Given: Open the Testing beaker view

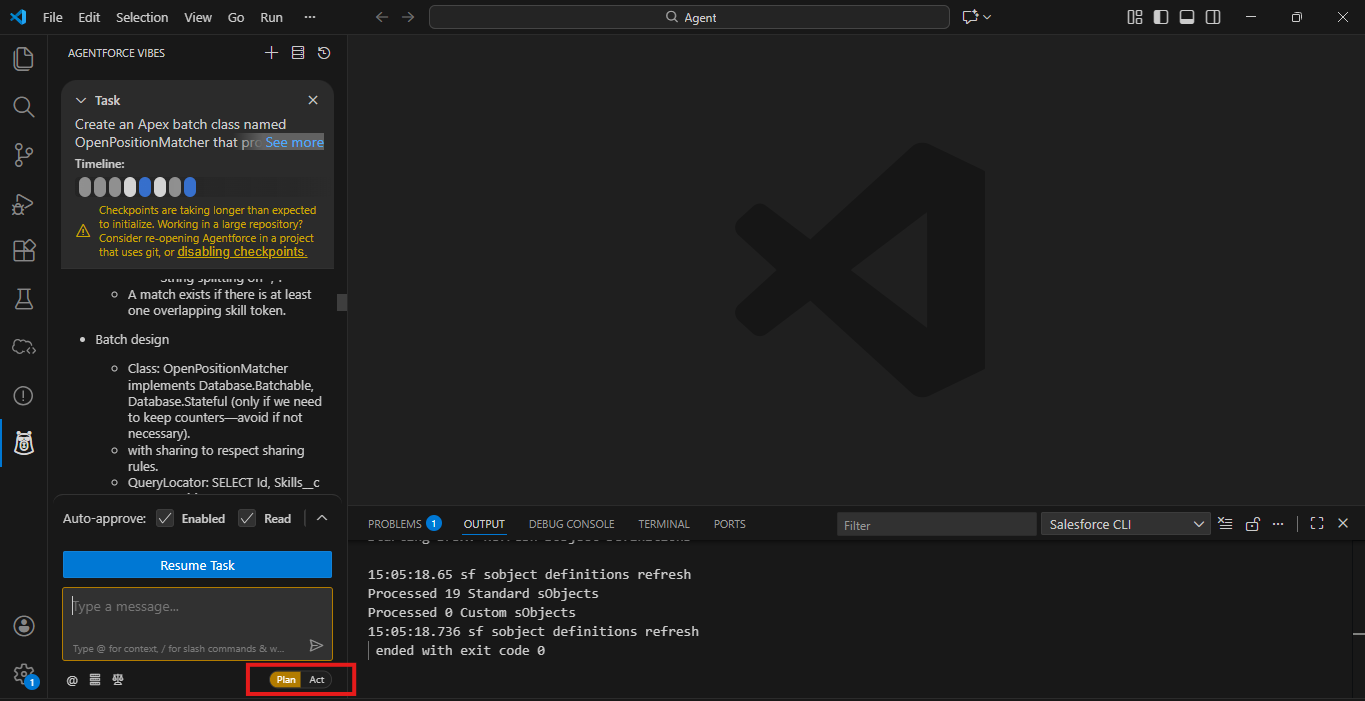Looking at the screenshot, I should pyautogui.click(x=23, y=298).
